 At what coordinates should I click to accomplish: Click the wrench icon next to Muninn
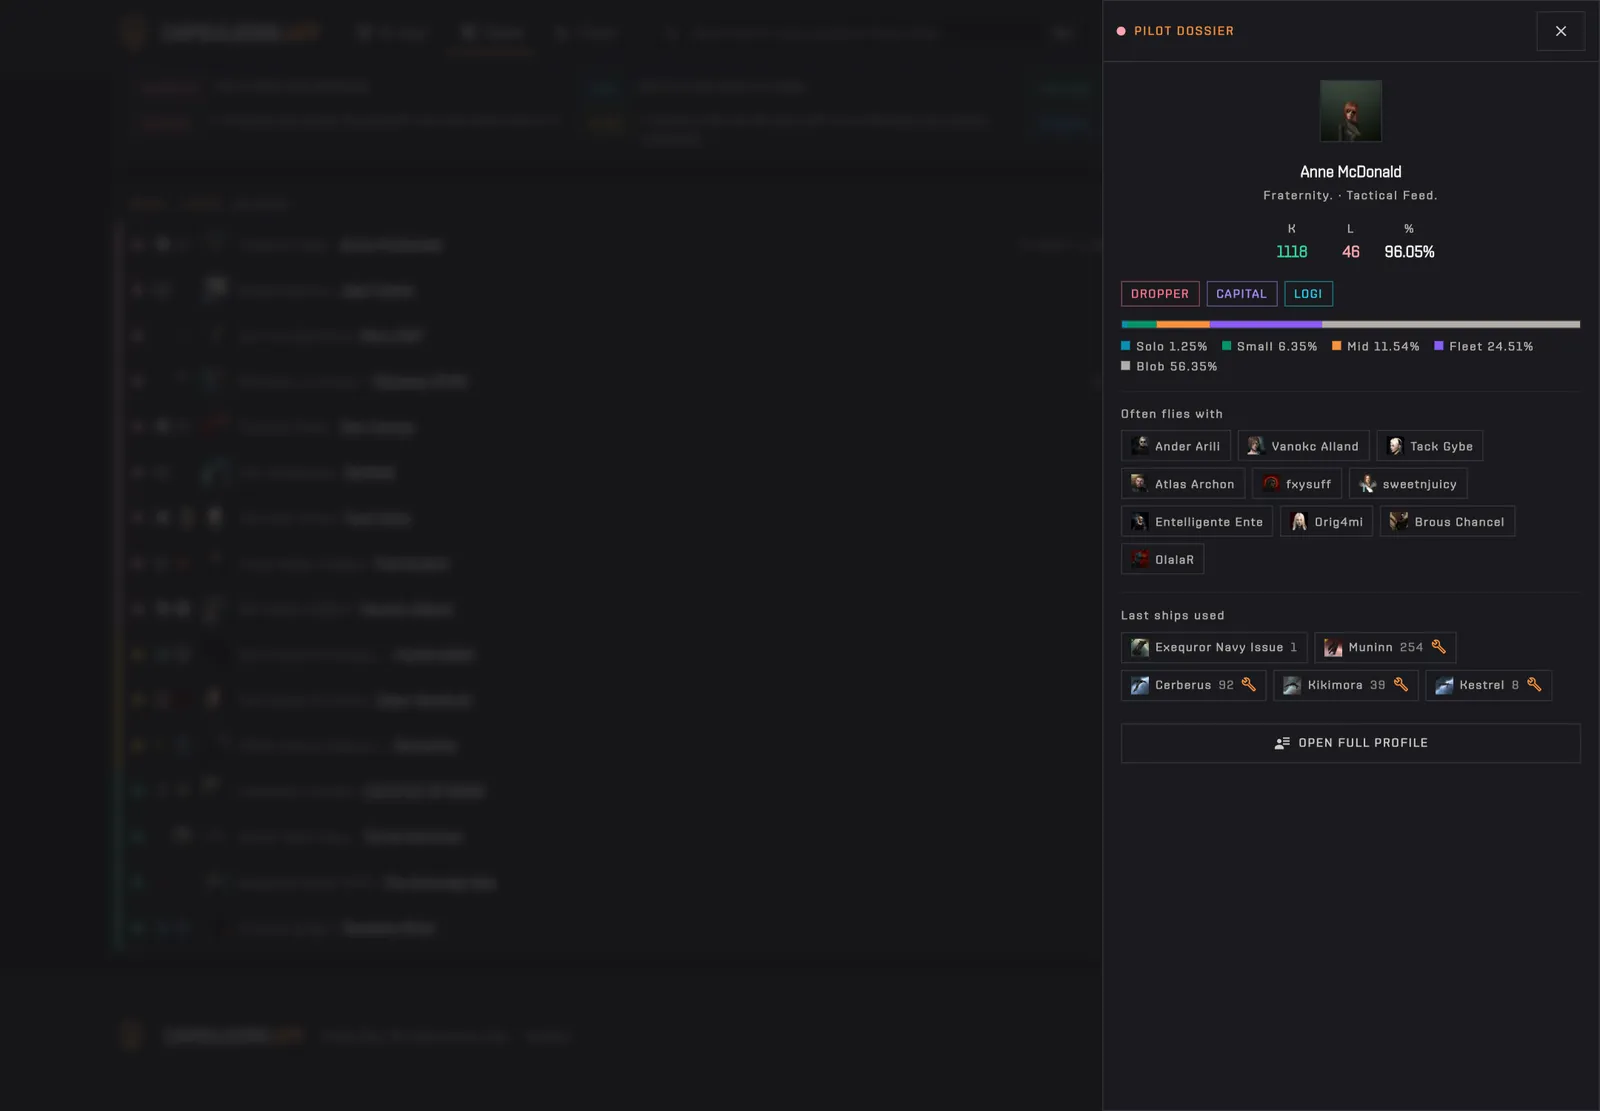click(x=1439, y=647)
